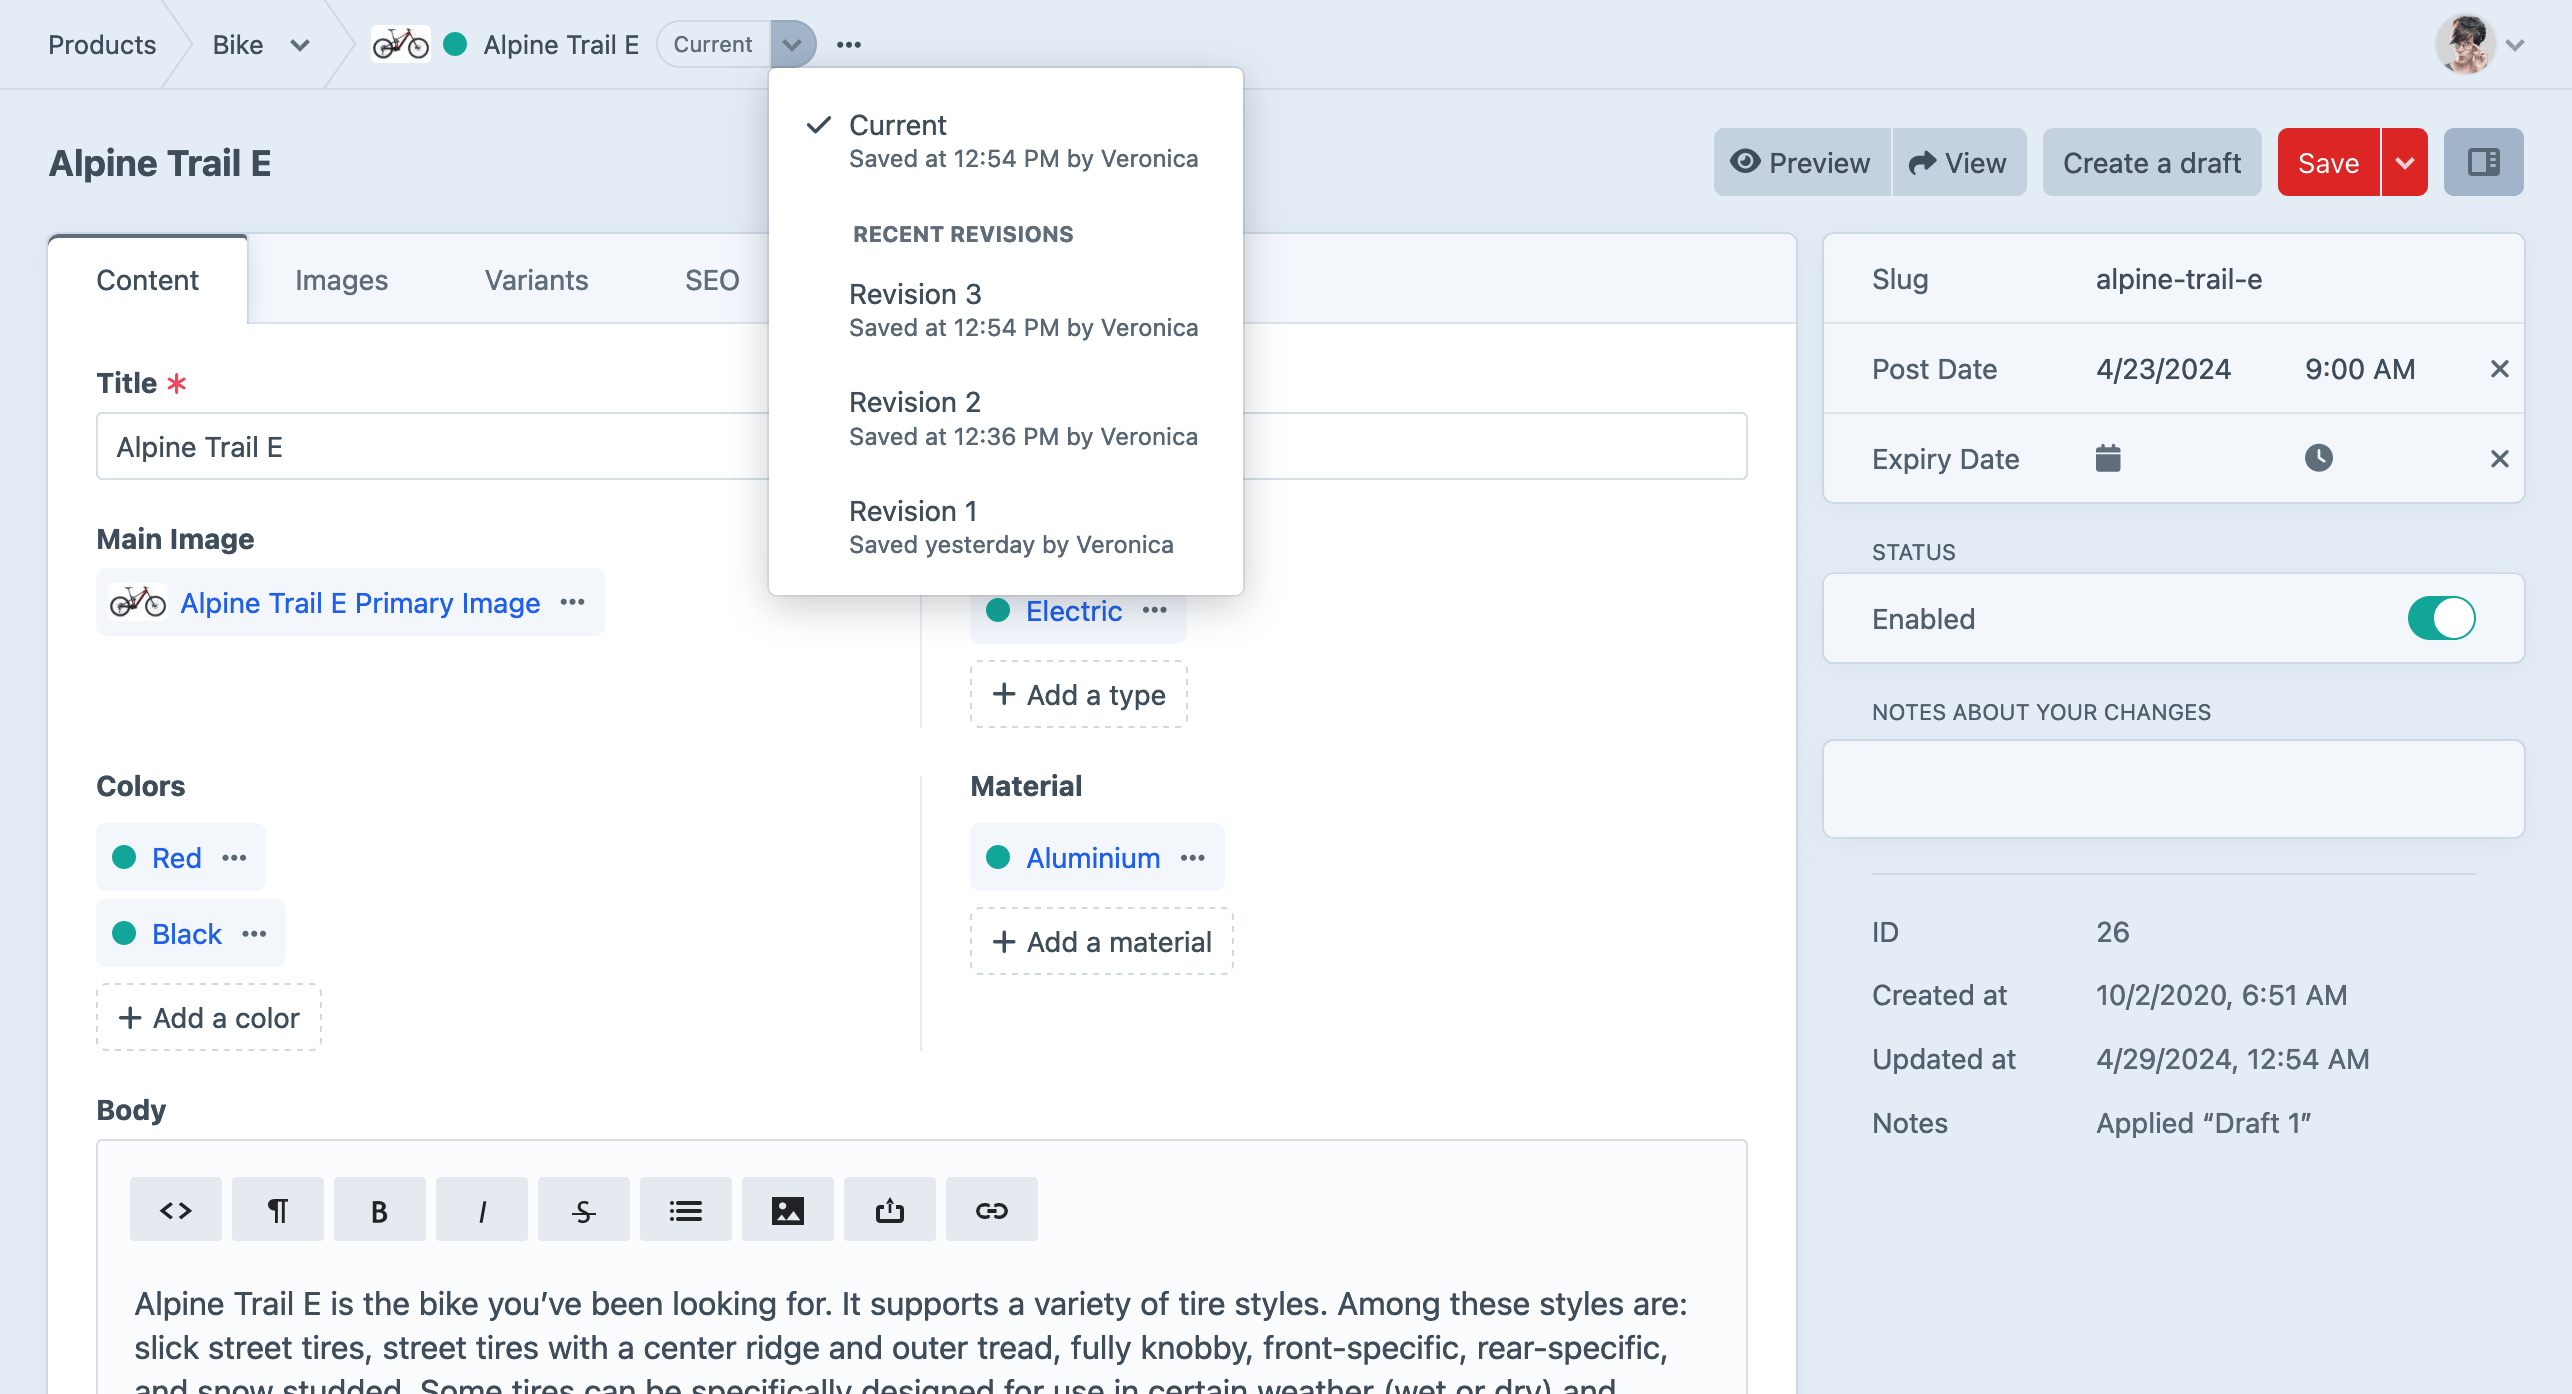Apply bold formatting in Body toolbar
Viewport: 2572px width, 1394px height.
[380, 1210]
